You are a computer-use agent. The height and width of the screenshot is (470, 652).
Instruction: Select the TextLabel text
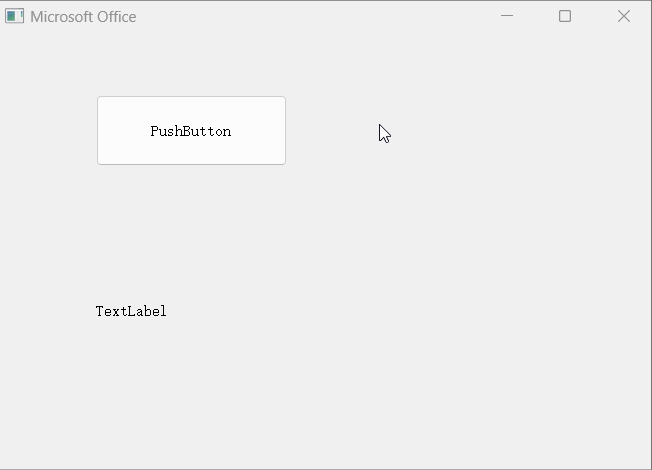(x=131, y=311)
